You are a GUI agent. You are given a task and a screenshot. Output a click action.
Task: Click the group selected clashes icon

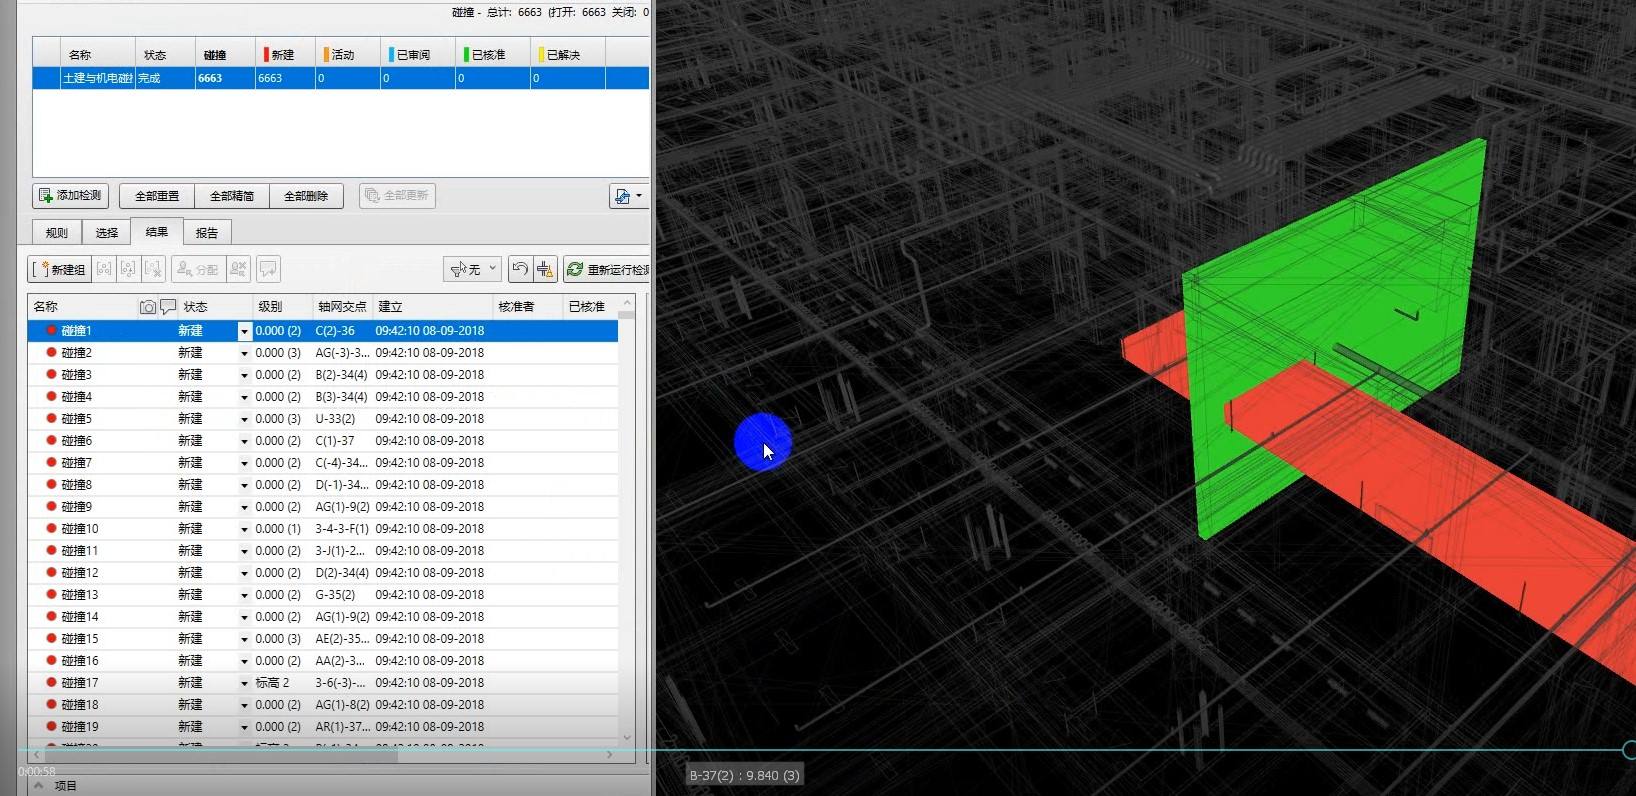(x=104, y=269)
